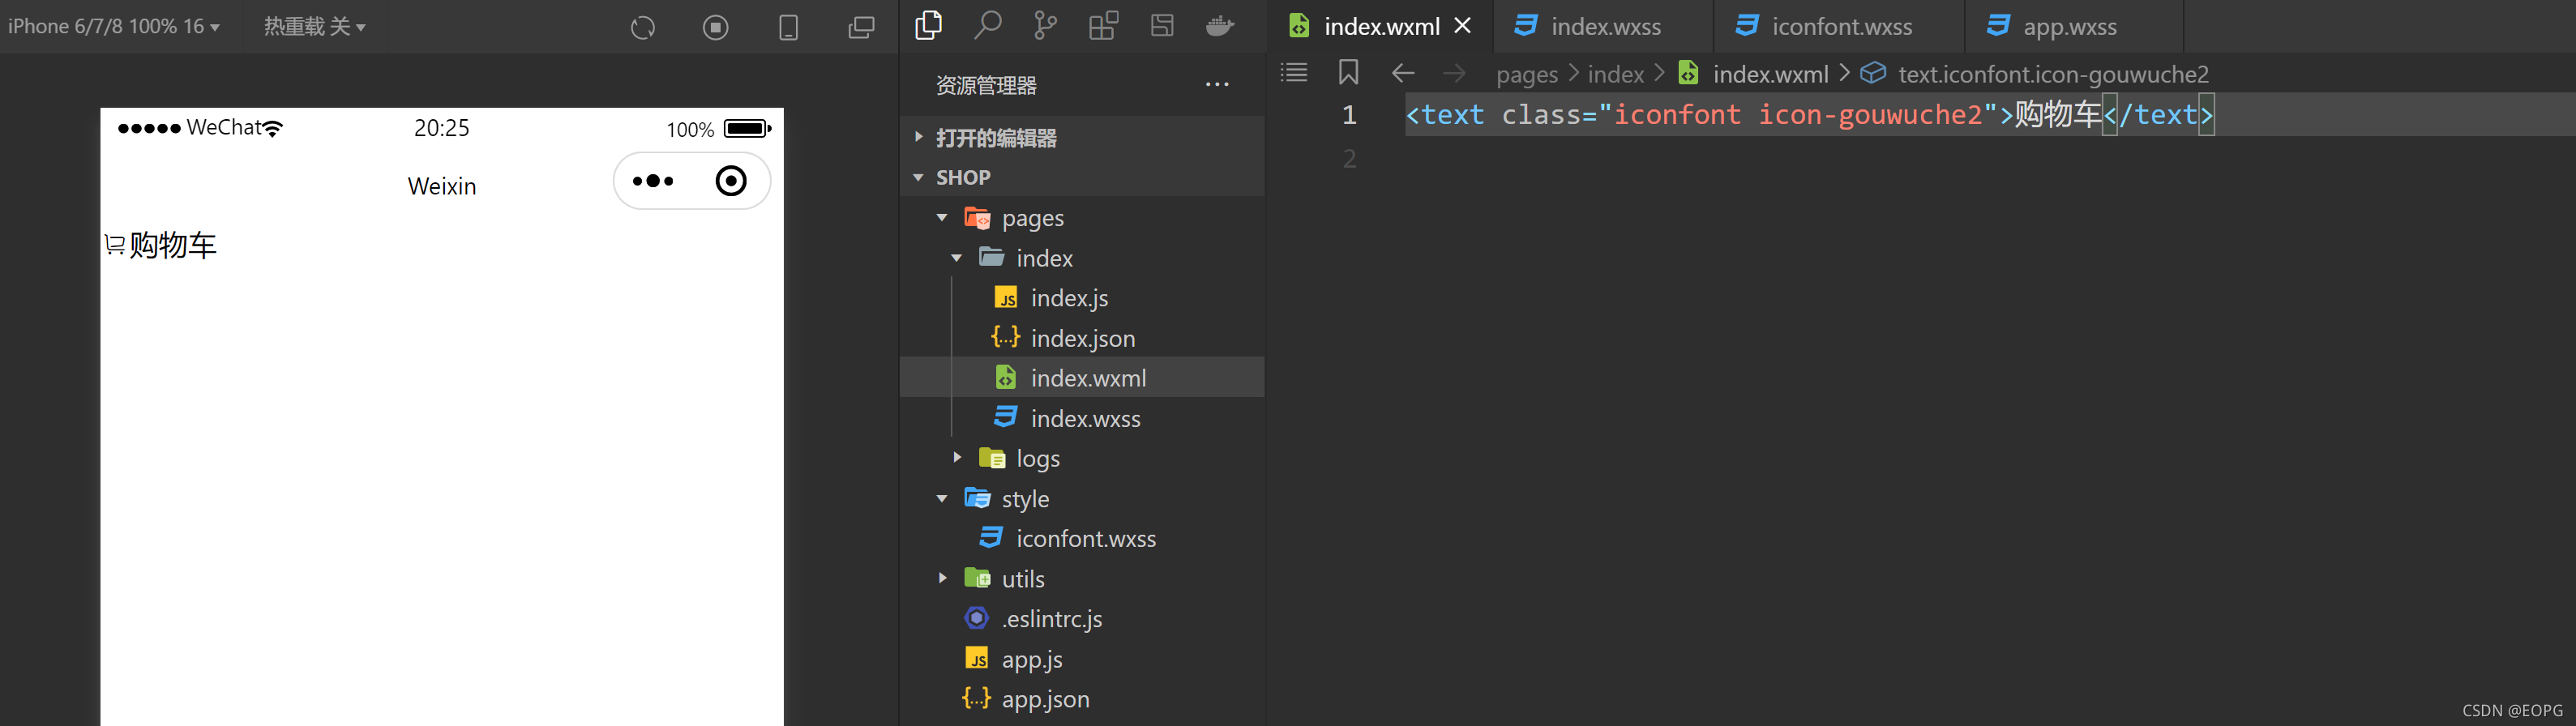
Task: Click the bookmark icon in editor bar
Action: tap(1348, 72)
